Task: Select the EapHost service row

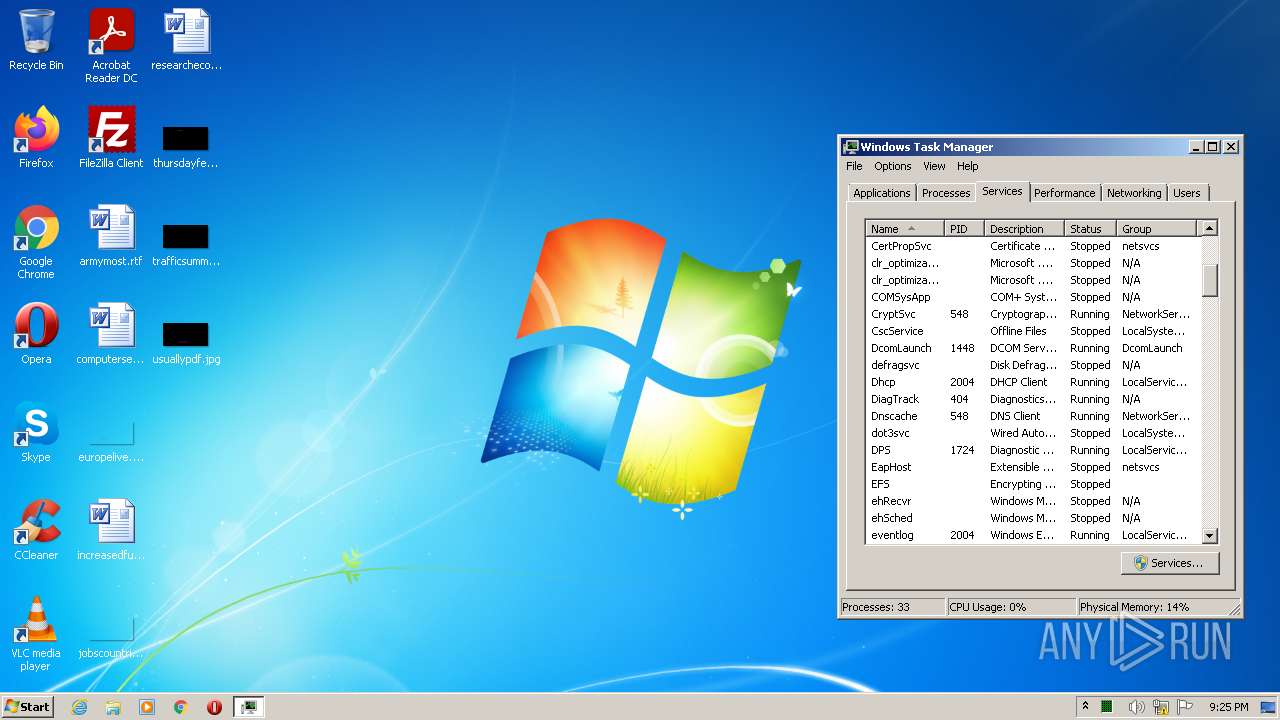Action: (x=1032, y=467)
